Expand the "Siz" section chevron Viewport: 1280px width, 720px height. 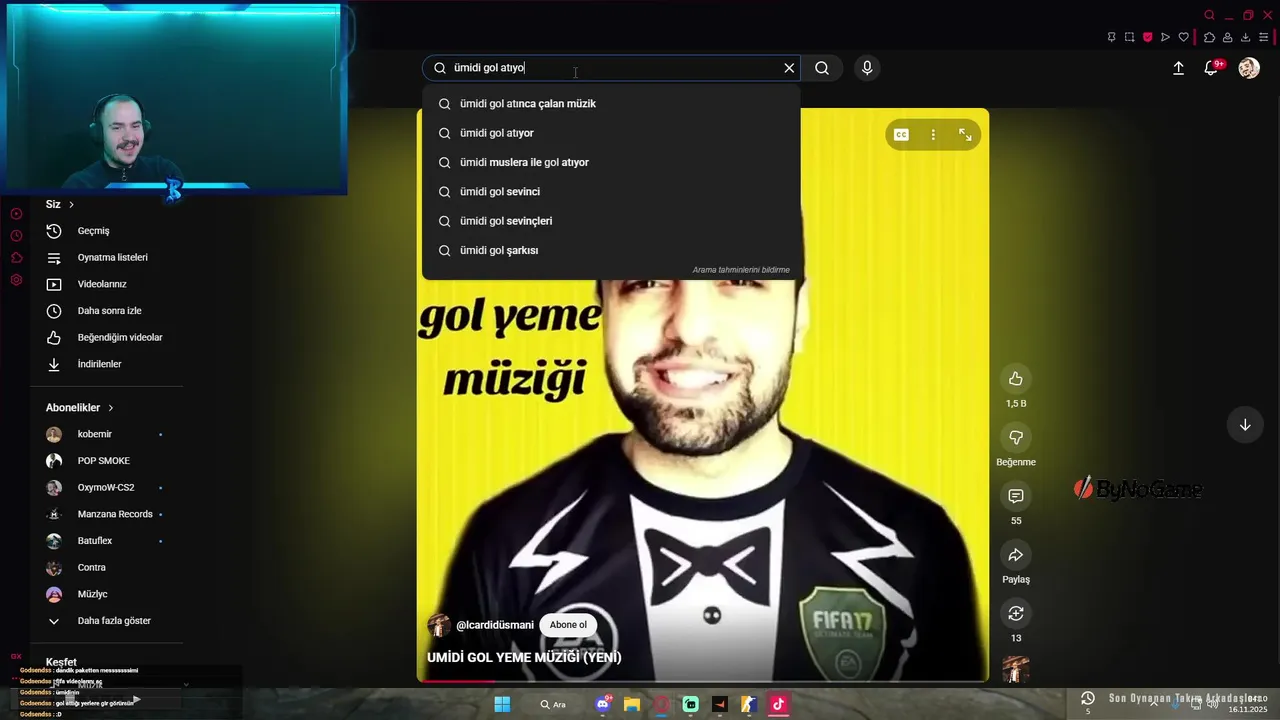tap(71, 204)
